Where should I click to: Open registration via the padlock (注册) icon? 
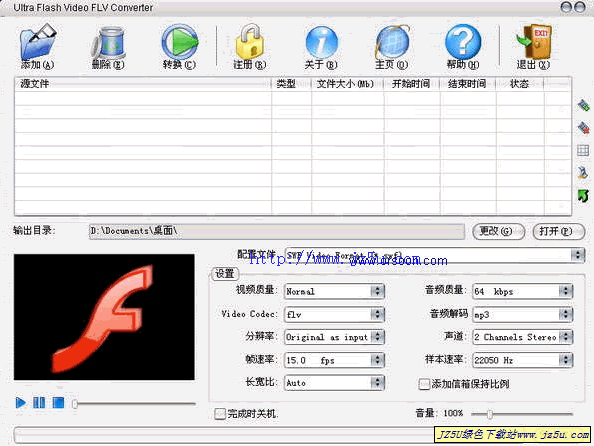[250, 42]
